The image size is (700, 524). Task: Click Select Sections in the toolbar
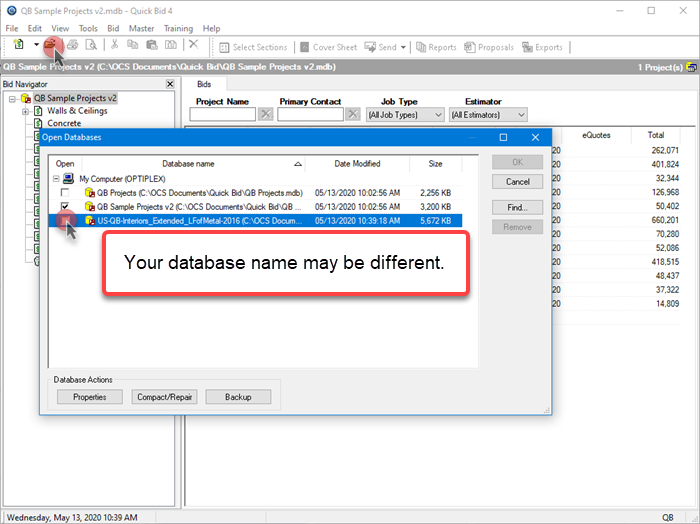[x=253, y=47]
